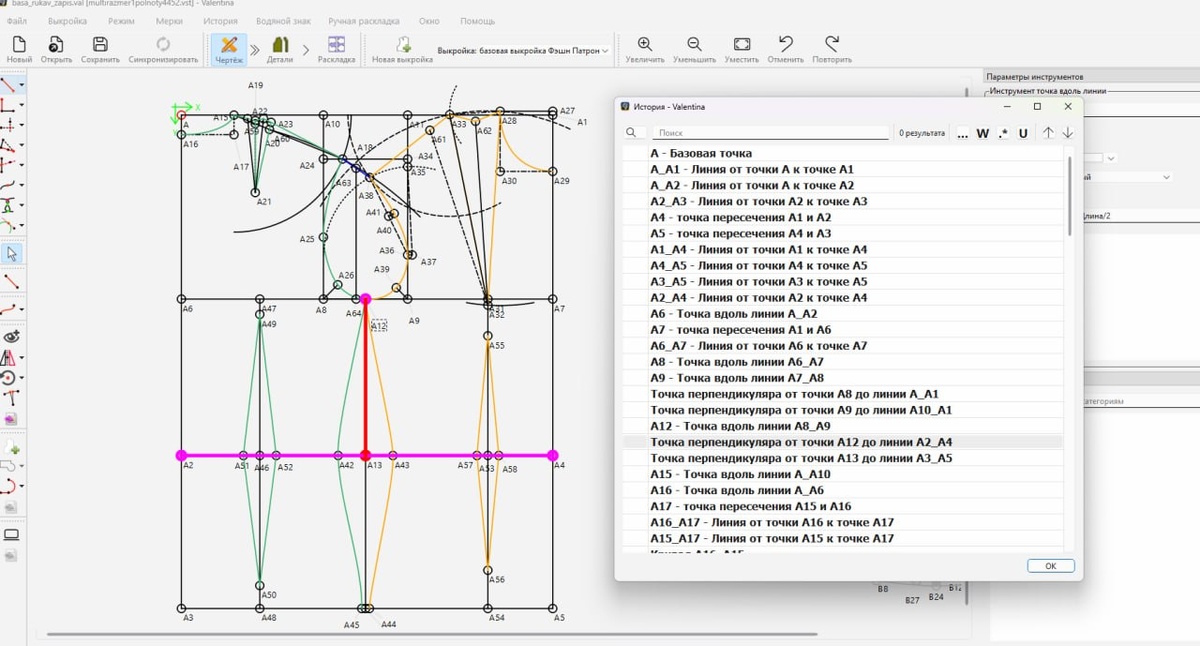The image size is (1200, 646).
Task: Expand the line tool dropdown arrow in sidebar
Action: 22,86
